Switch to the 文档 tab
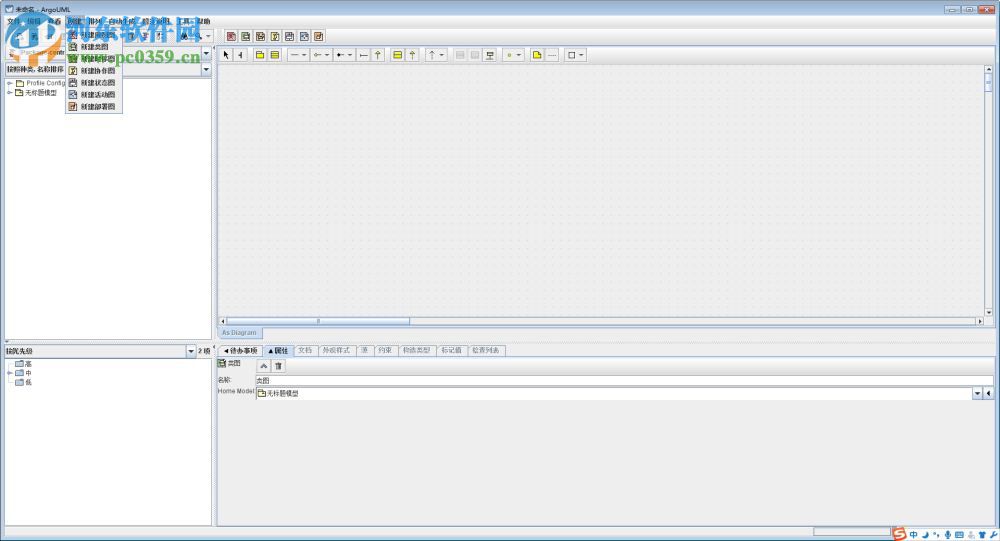1000x541 pixels. pyautogui.click(x=305, y=351)
